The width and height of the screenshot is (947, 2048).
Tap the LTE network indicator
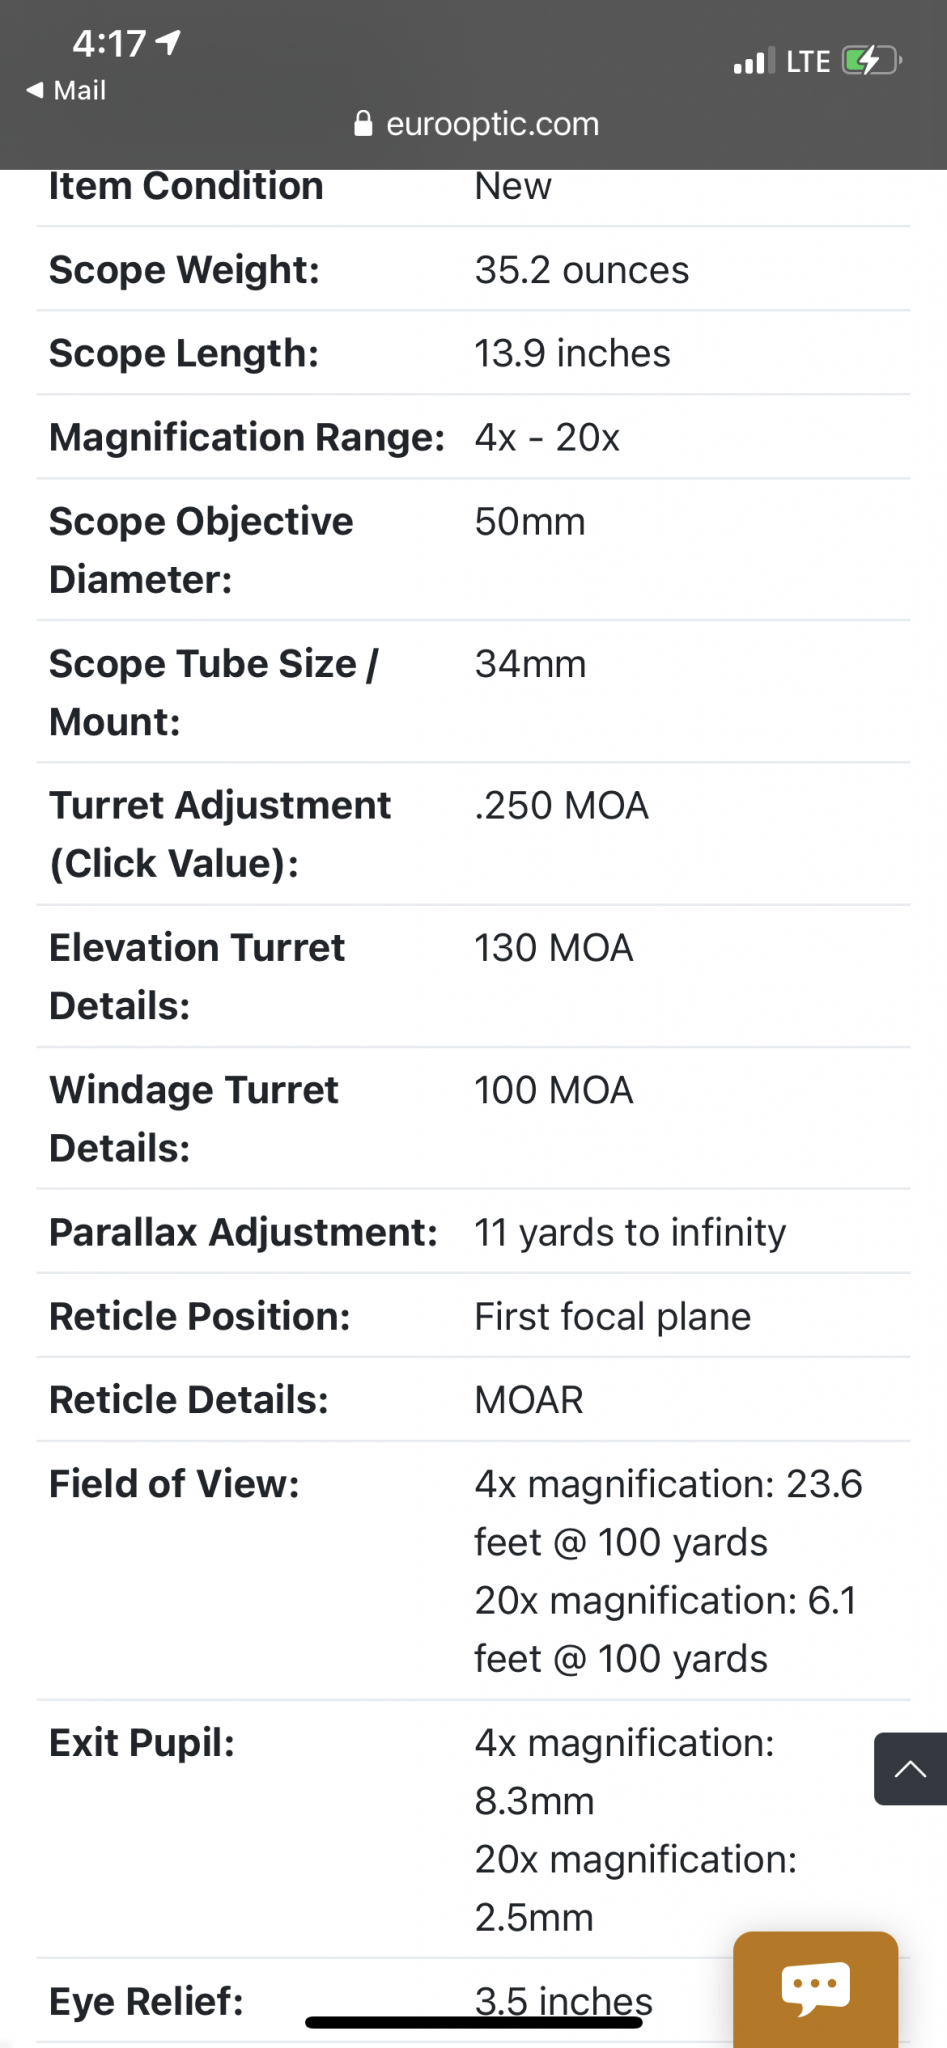(x=808, y=62)
